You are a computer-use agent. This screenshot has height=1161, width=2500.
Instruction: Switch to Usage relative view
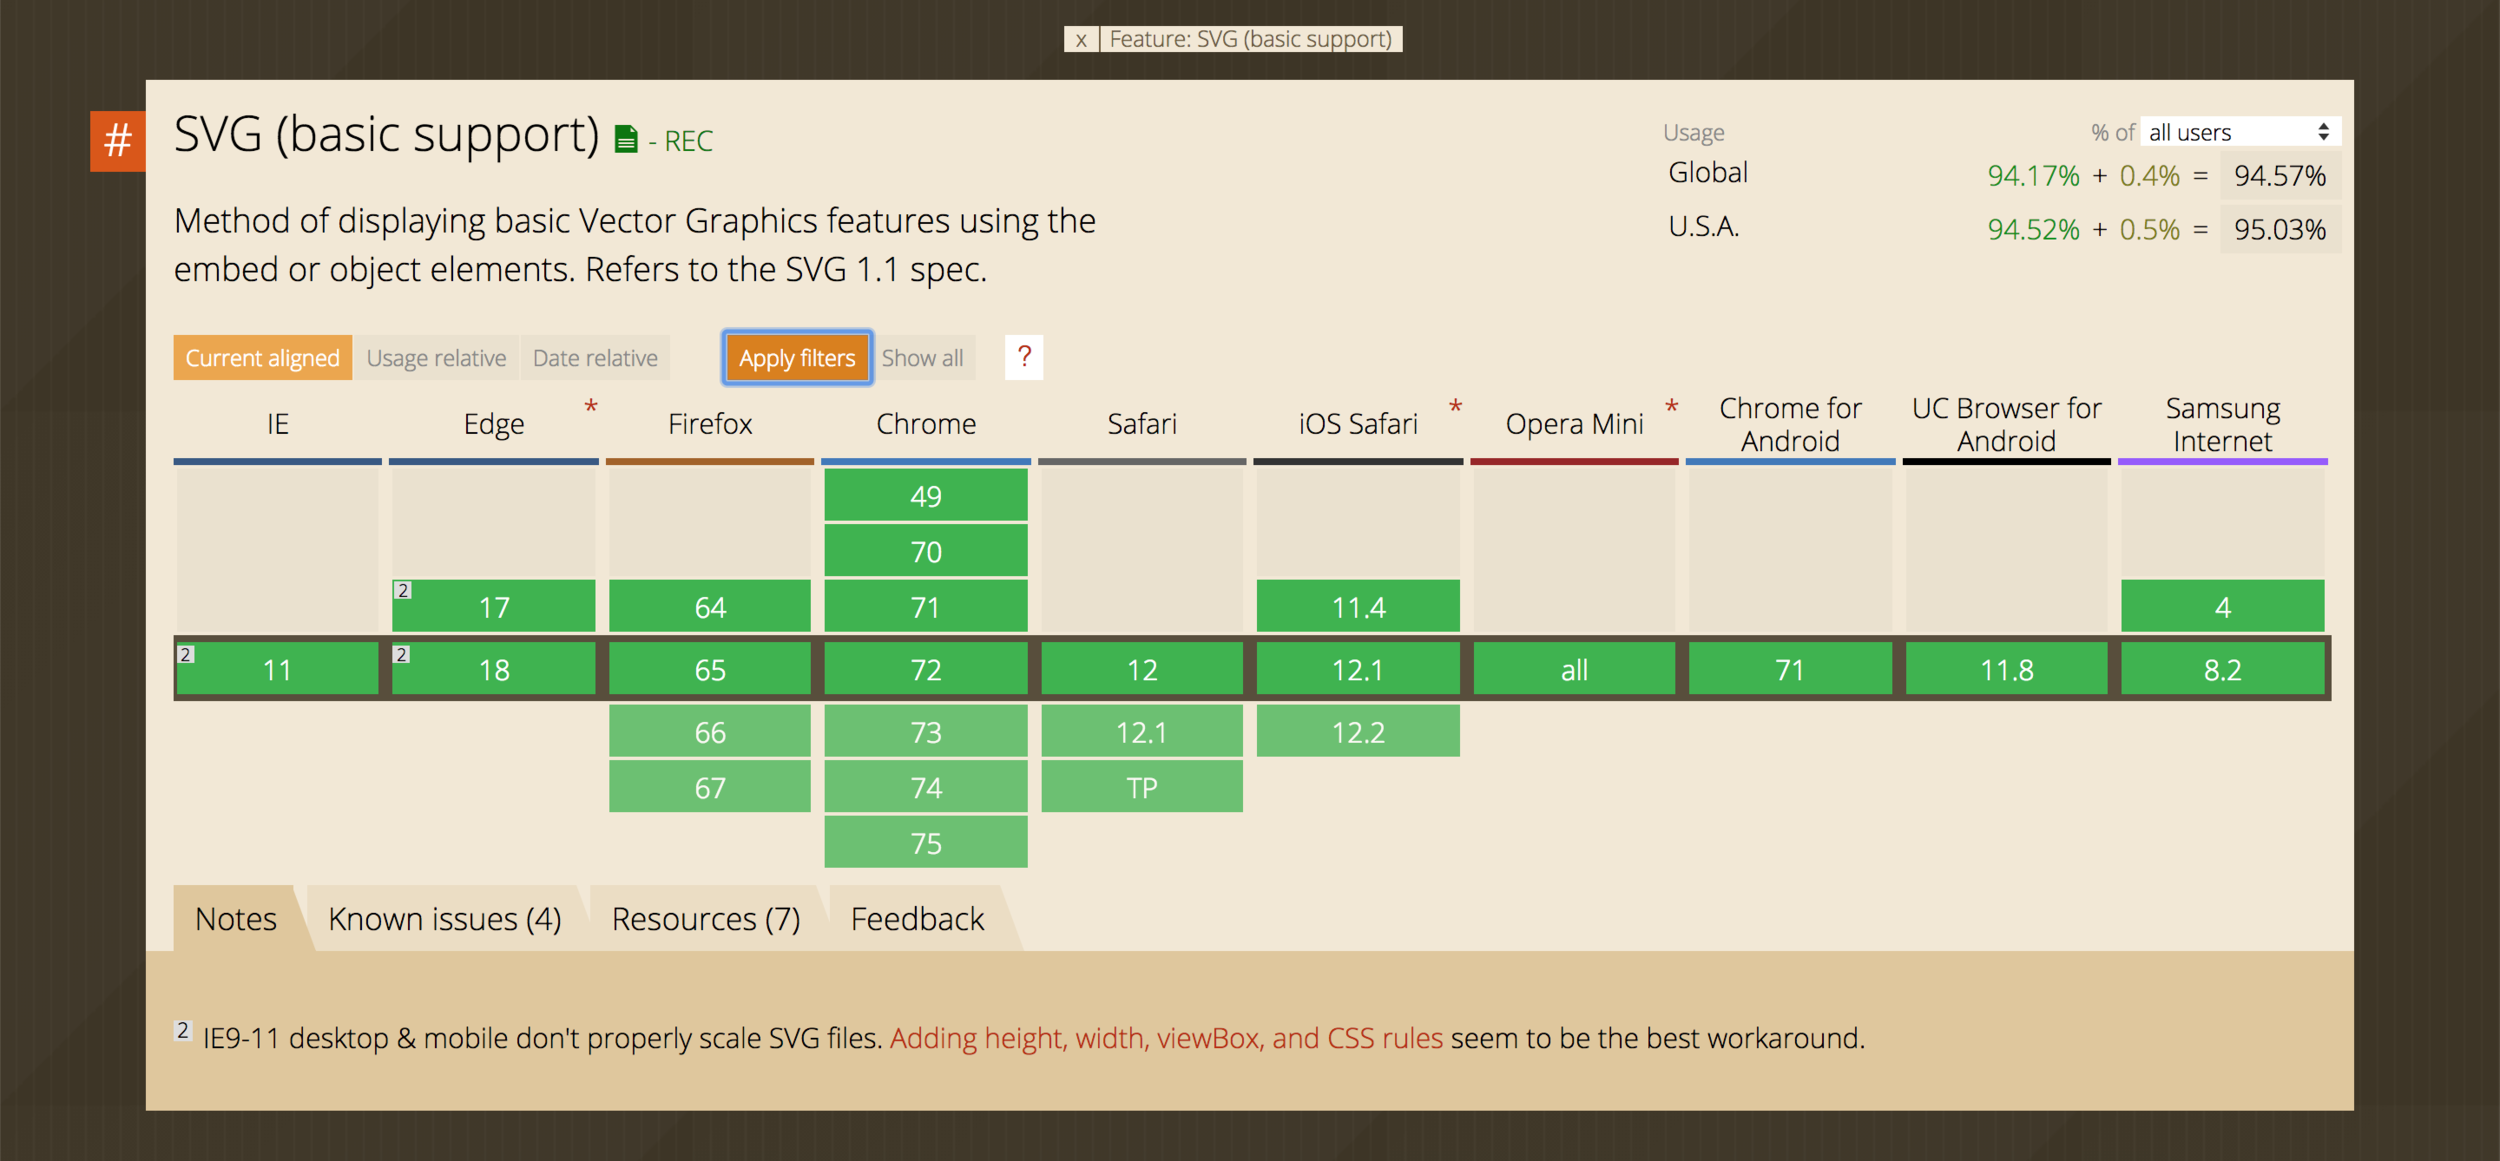(x=436, y=358)
